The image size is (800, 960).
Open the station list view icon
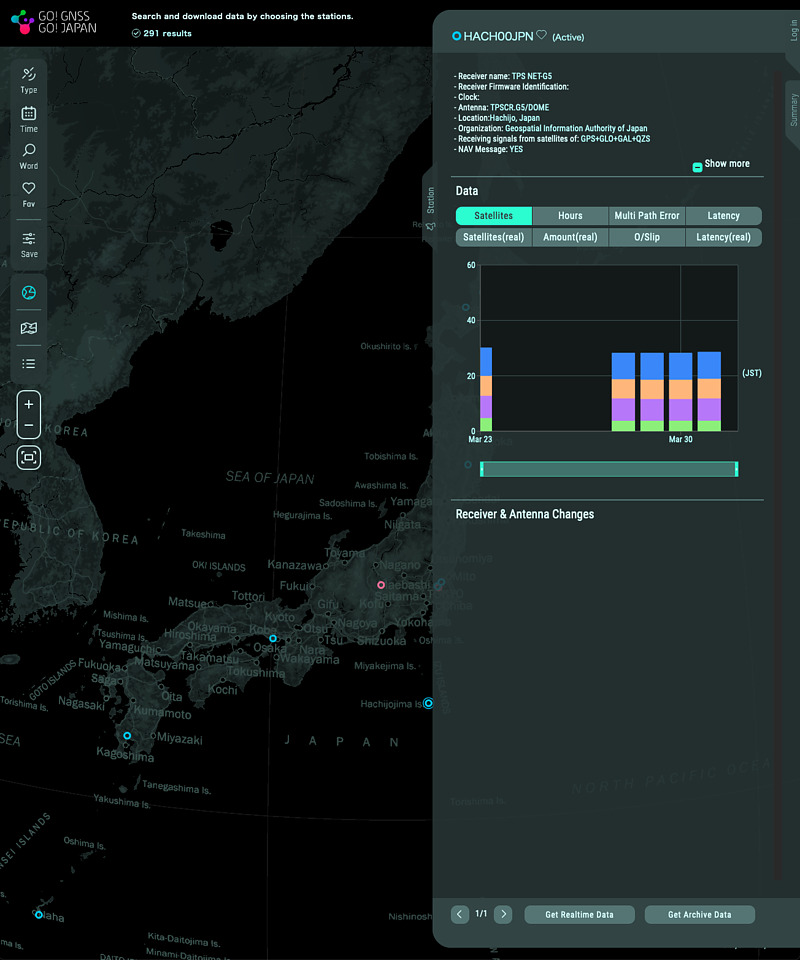pyautogui.click(x=29, y=364)
